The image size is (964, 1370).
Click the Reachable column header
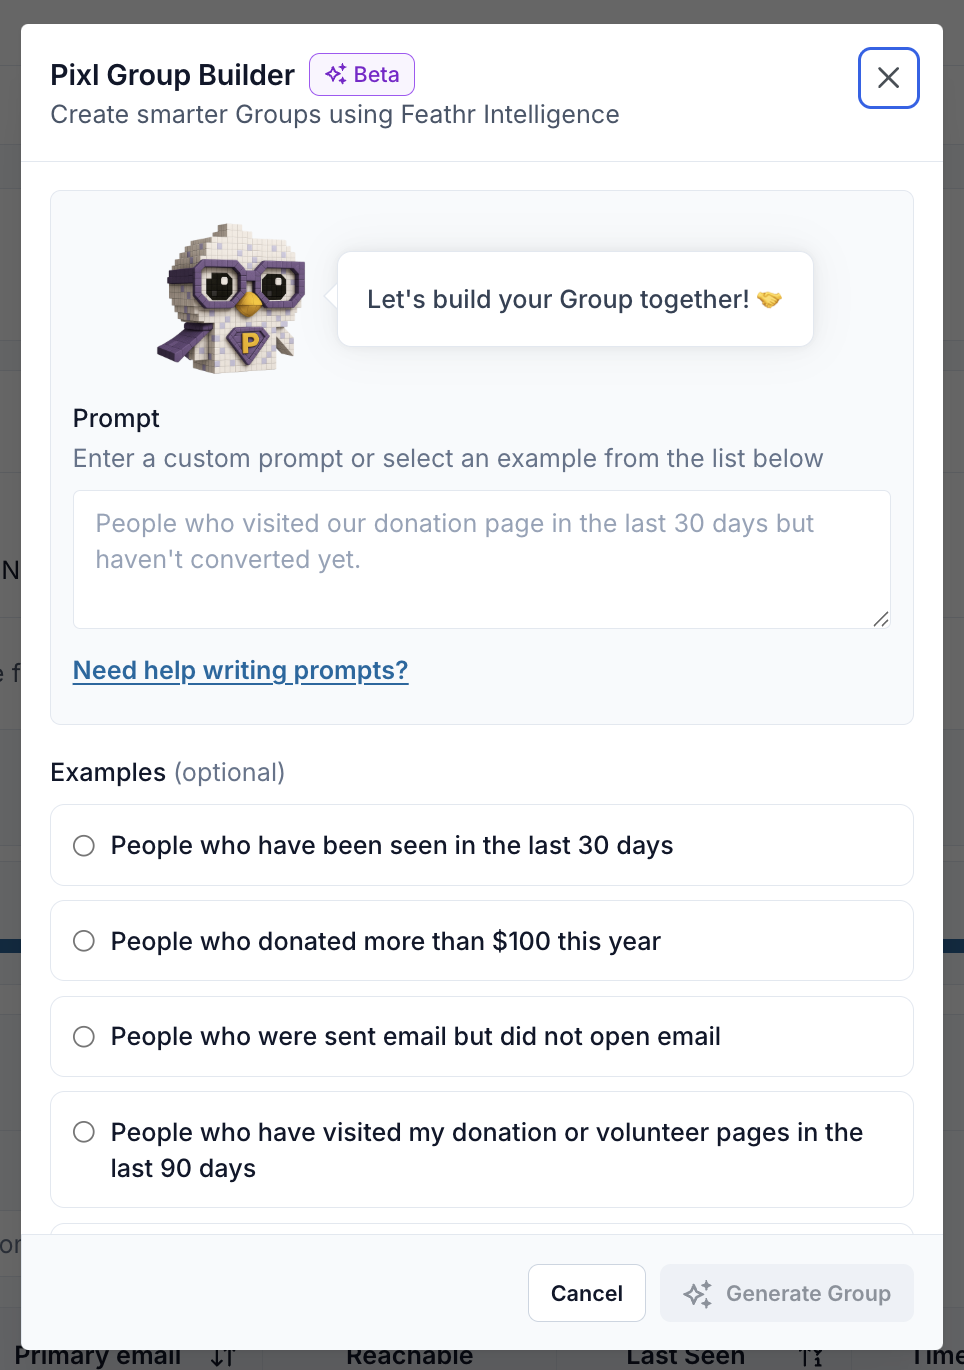point(409,1357)
